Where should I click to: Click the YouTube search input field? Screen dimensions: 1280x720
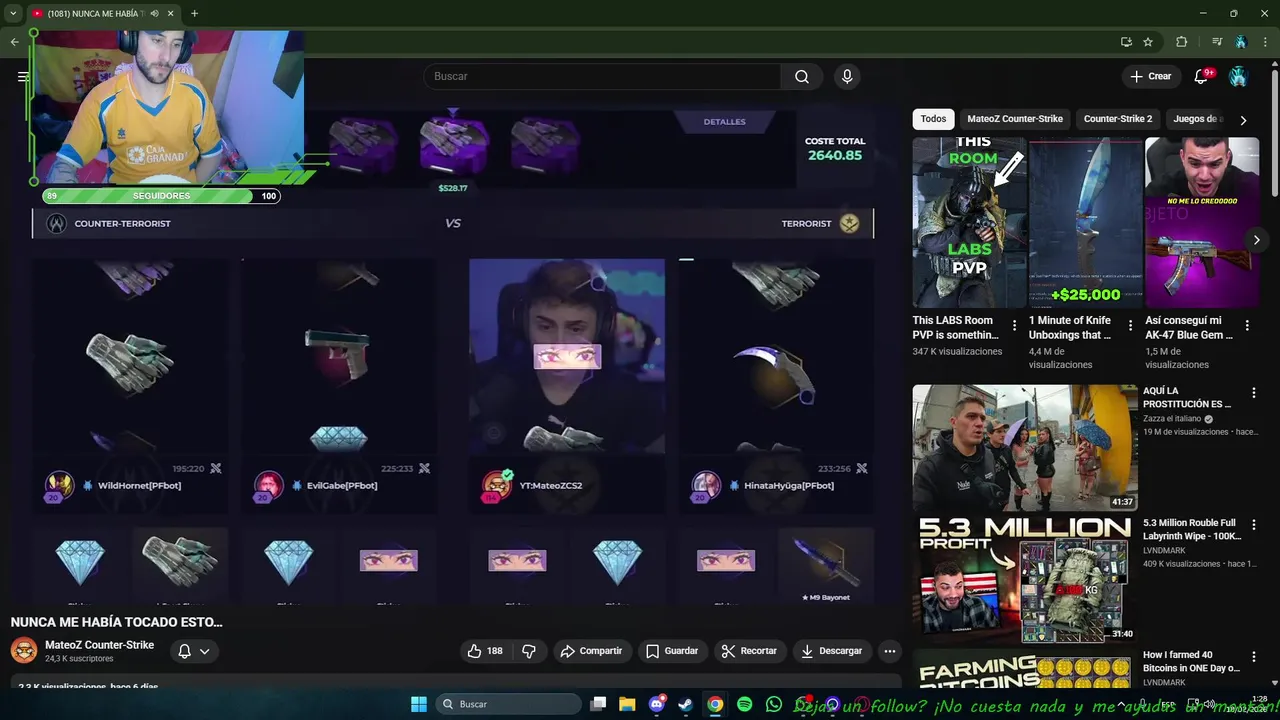602,77
